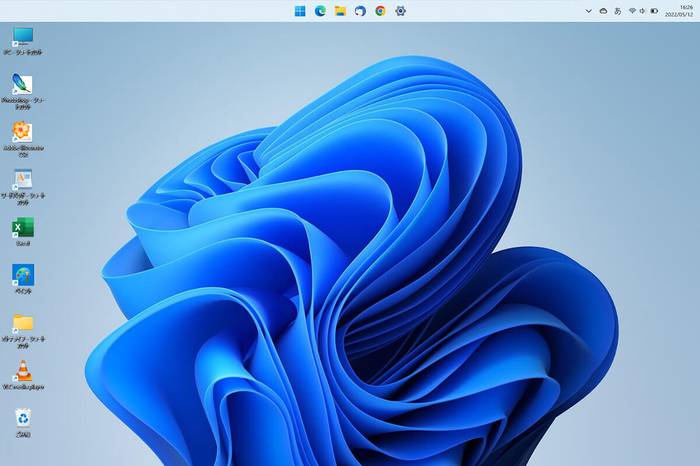Image resolution: width=700 pixels, height=466 pixels.
Task: Select the Excel desktop shortcut
Action: (23, 231)
